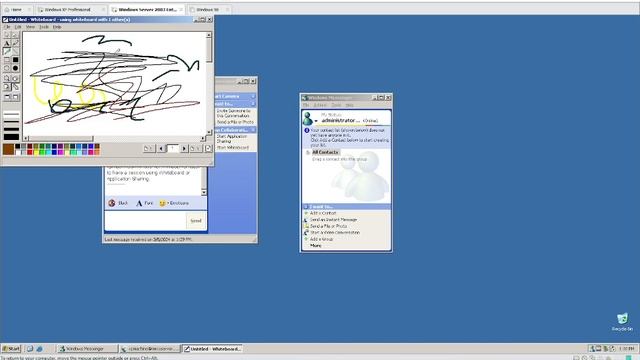The height and width of the screenshot is (360, 640).
Task: Click Start Application Sharing link
Action: (x=231, y=139)
